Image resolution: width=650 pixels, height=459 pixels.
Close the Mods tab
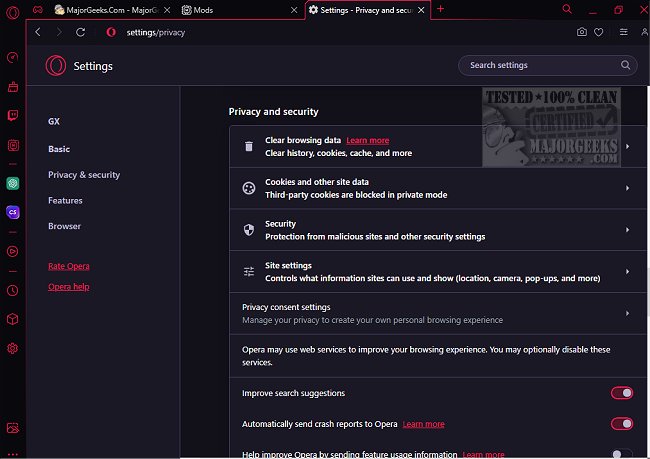294,10
